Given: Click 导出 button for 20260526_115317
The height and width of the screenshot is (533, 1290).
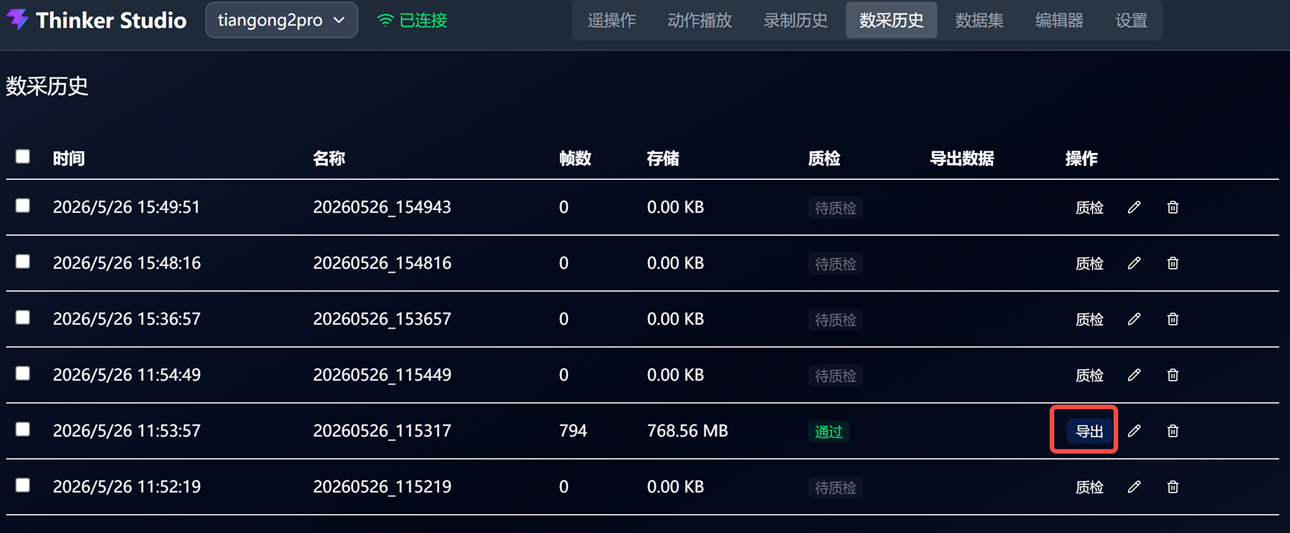Looking at the screenshot, I should point(1089,432).
